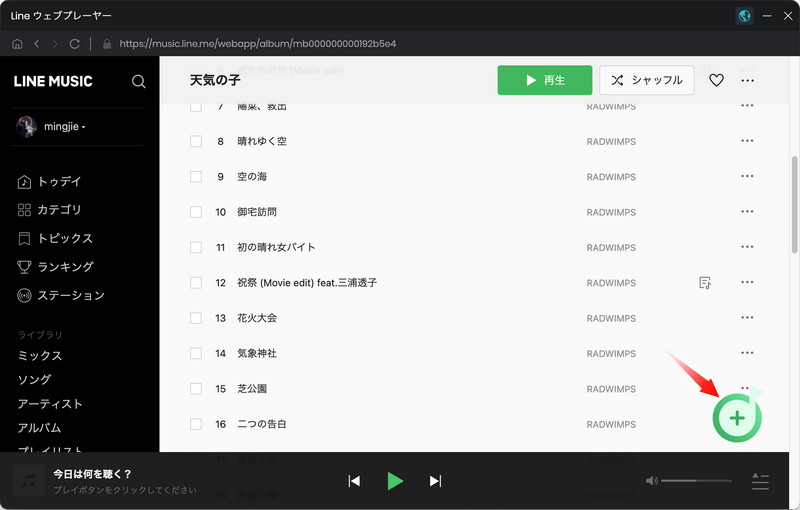Click the mingjie profile avatar

27,126
